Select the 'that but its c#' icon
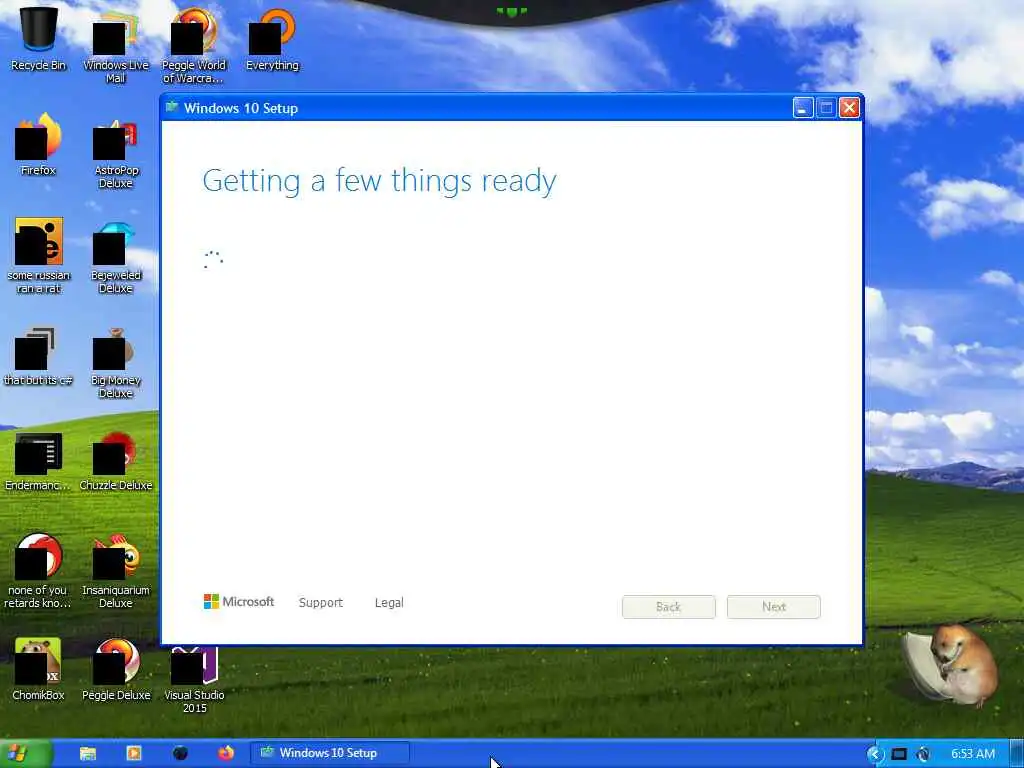Image resolution: width=1024 pixels, height=768 pixels. pyautogui.click(x=38, y=356)
